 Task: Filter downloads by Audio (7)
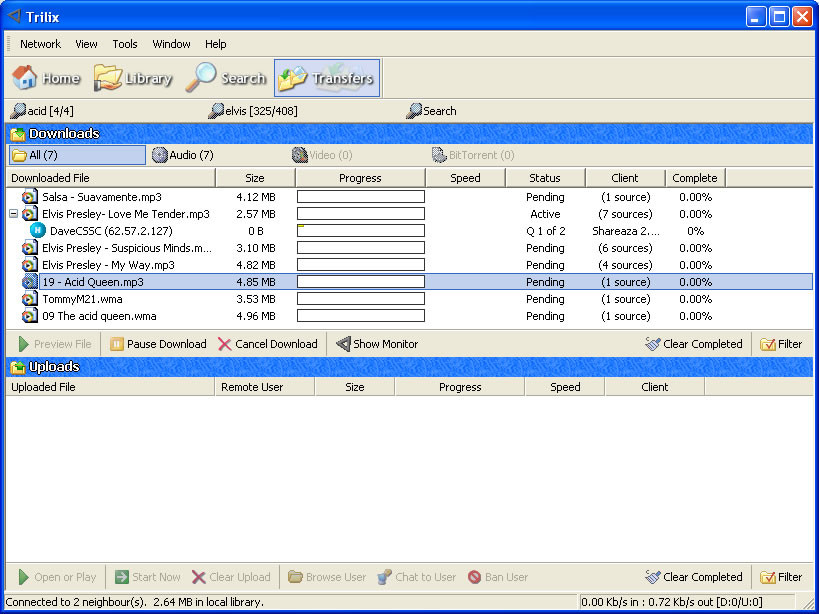pyautogui.click(x=183, y=155)
